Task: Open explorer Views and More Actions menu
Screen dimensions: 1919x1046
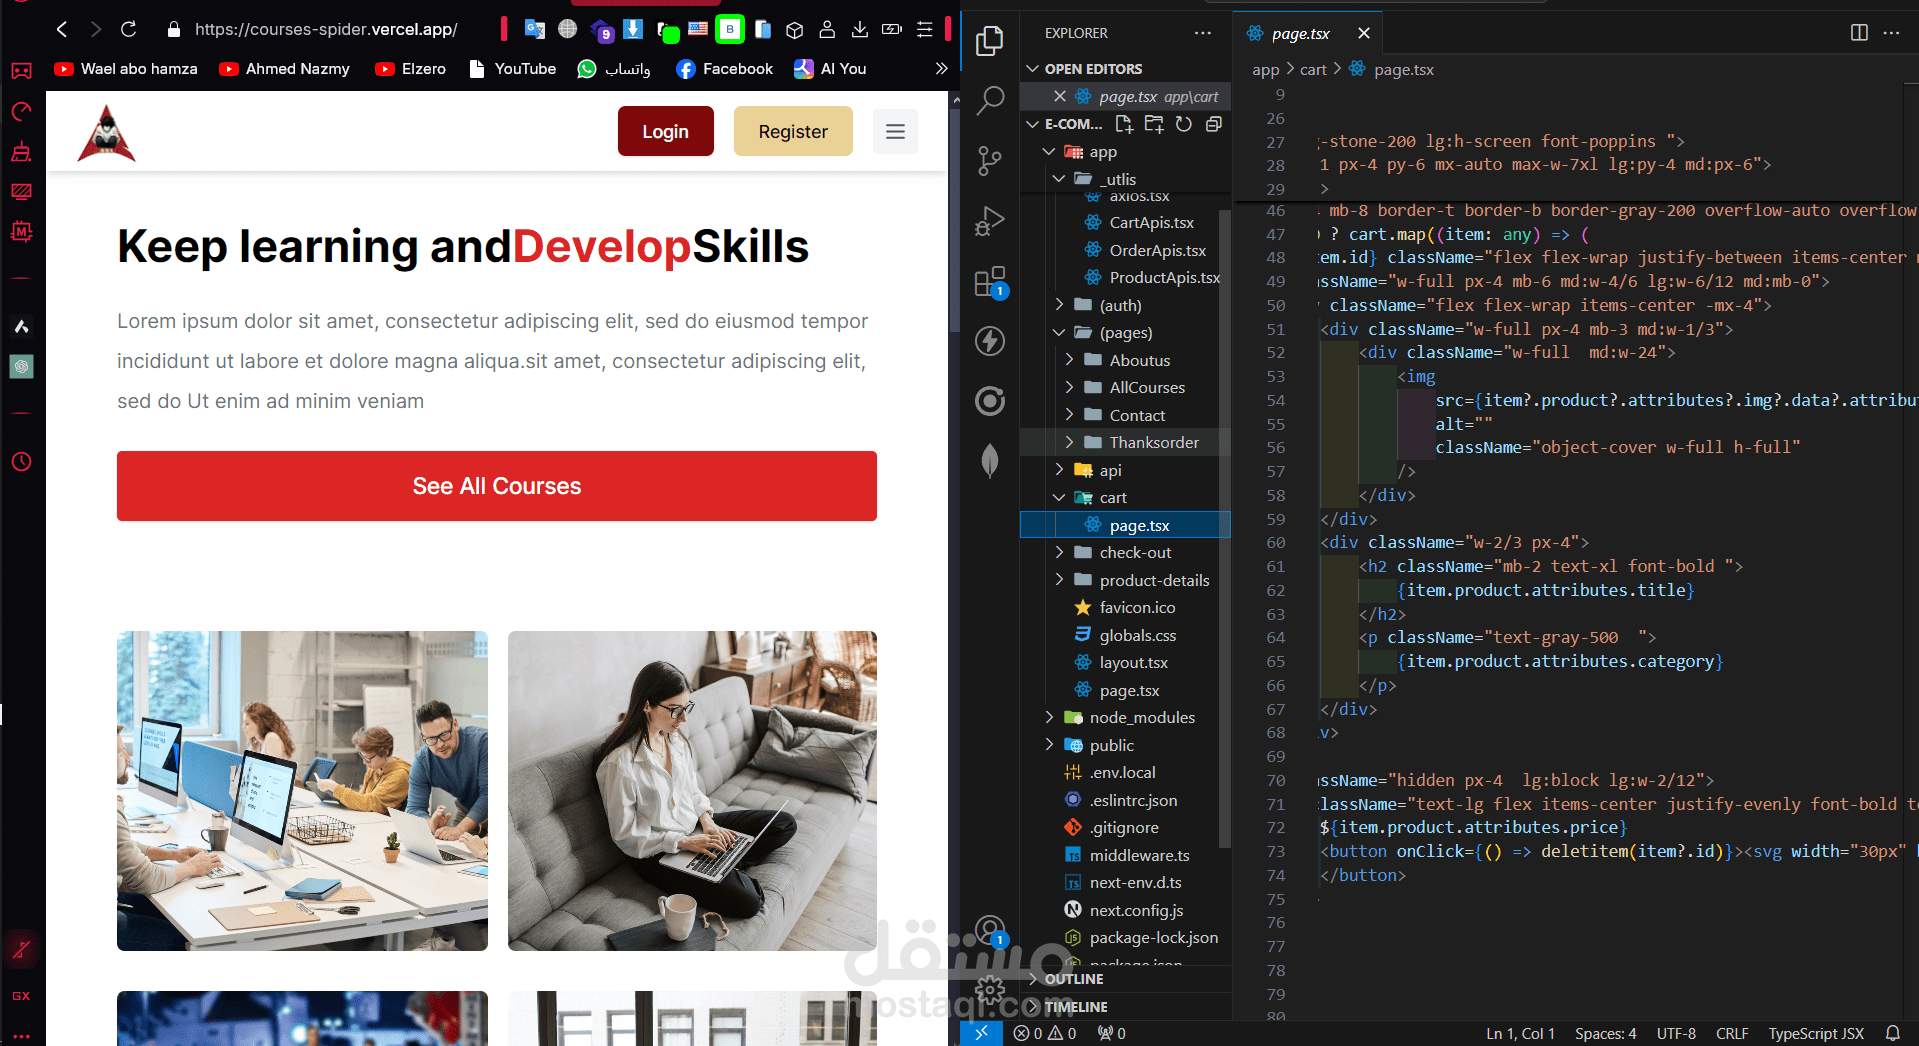Action: click(1203, 33)
